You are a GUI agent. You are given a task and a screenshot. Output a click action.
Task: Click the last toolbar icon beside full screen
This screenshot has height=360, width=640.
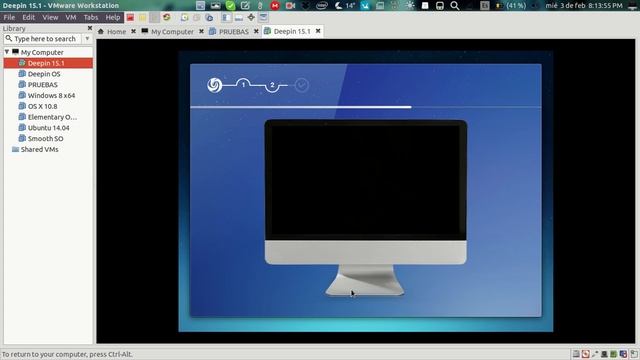coord(263,18)
